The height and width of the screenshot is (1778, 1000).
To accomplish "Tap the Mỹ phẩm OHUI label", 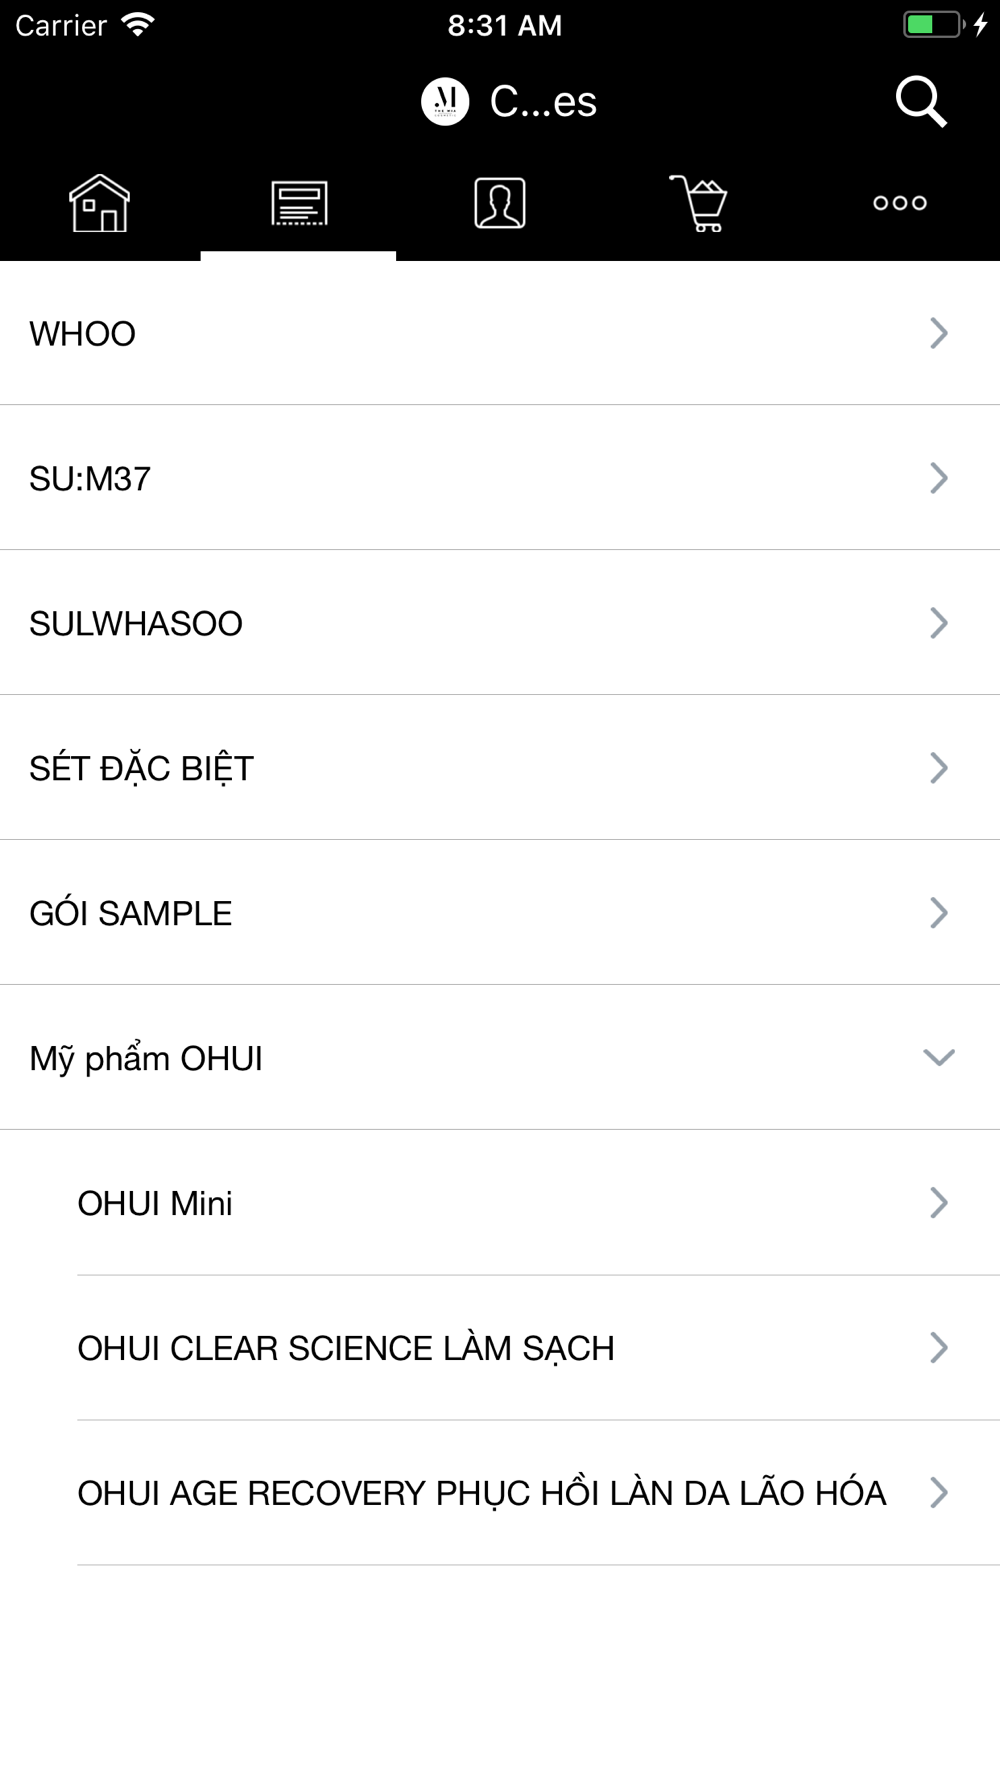I will (x=146, y=1058).
